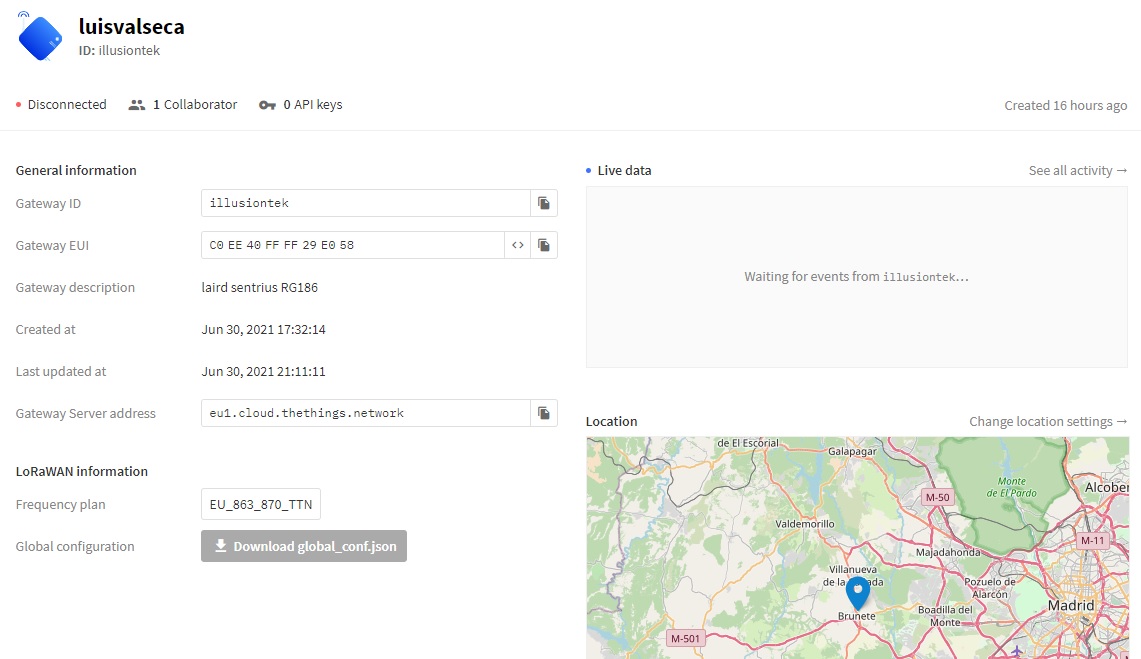Image resolution: width=1141 pixels, height=659 pixels.
Task: Click the ID: illusiontek subtitle
Action: [x=119, y=50]
